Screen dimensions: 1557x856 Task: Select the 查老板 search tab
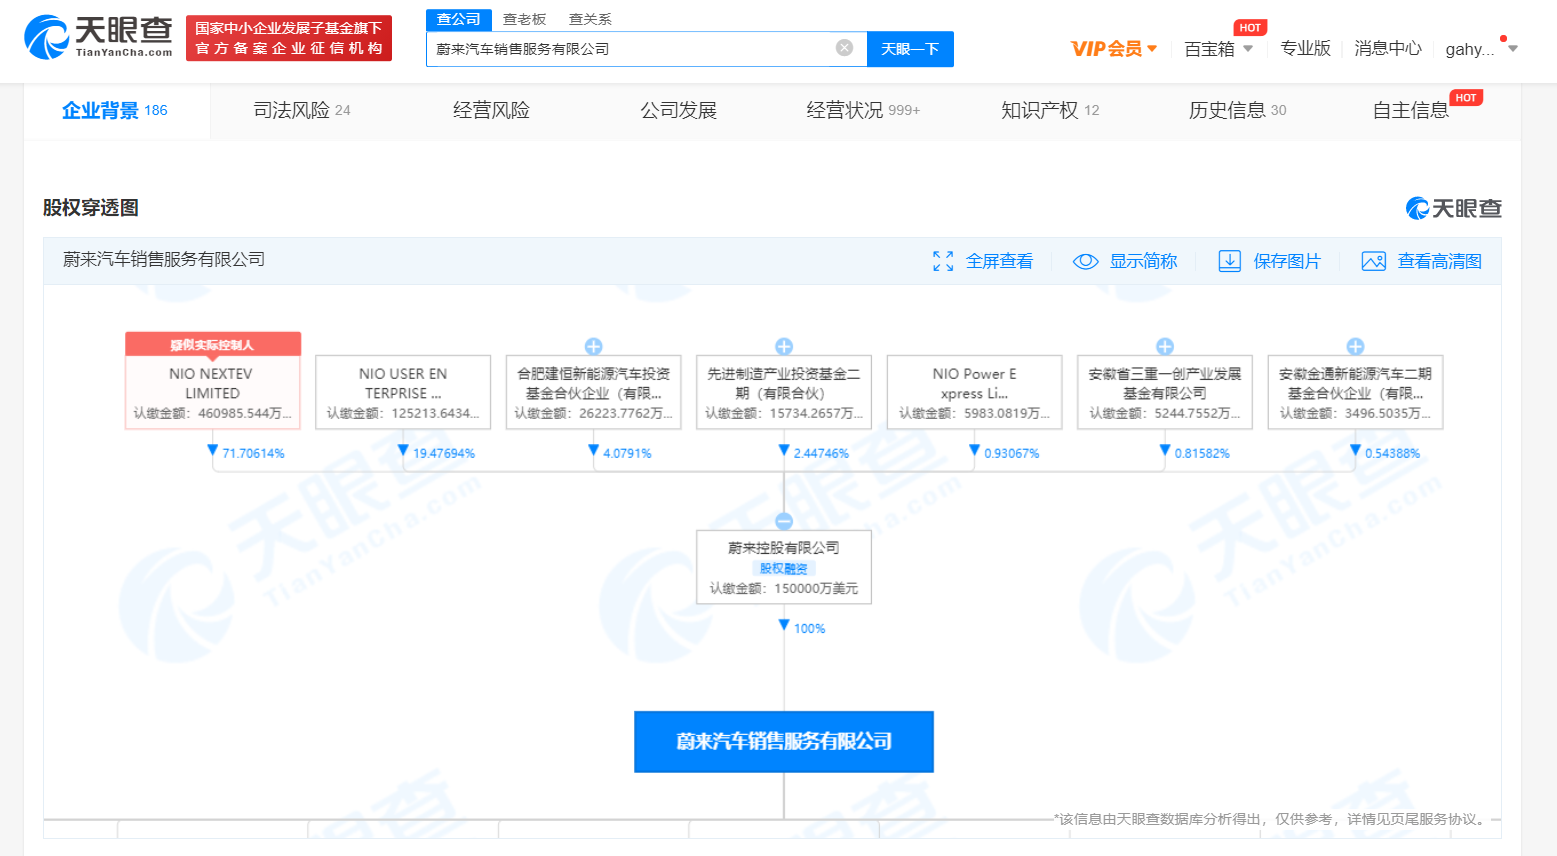click(525, 19)
